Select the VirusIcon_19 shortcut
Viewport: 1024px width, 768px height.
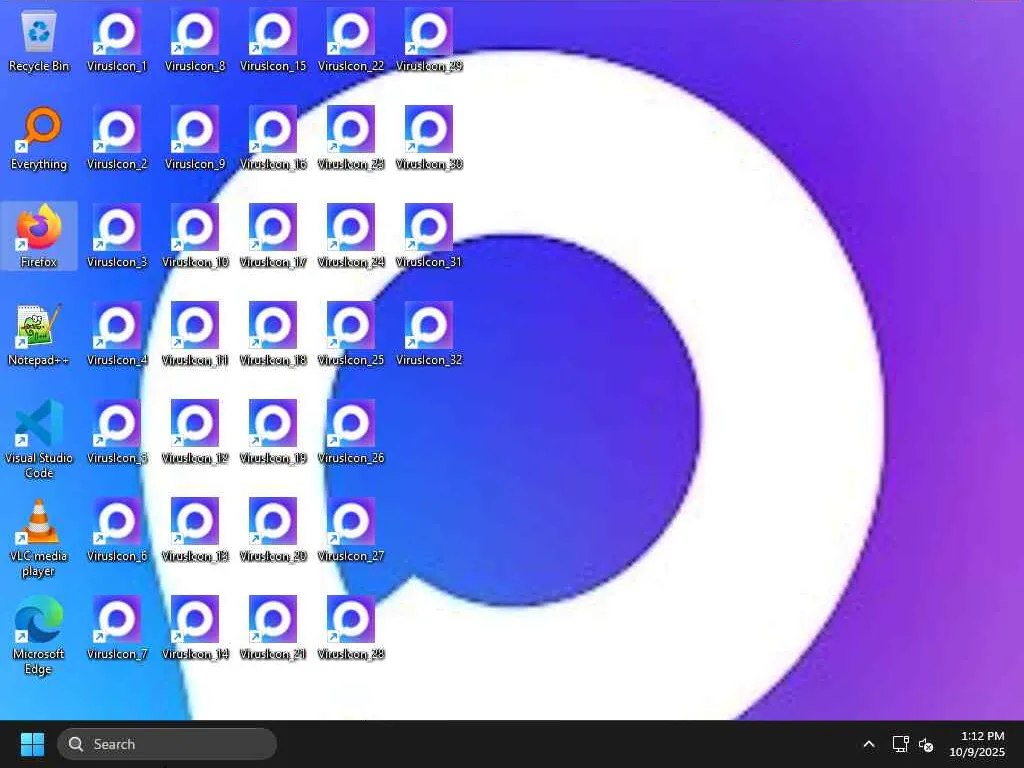point(273,432)
